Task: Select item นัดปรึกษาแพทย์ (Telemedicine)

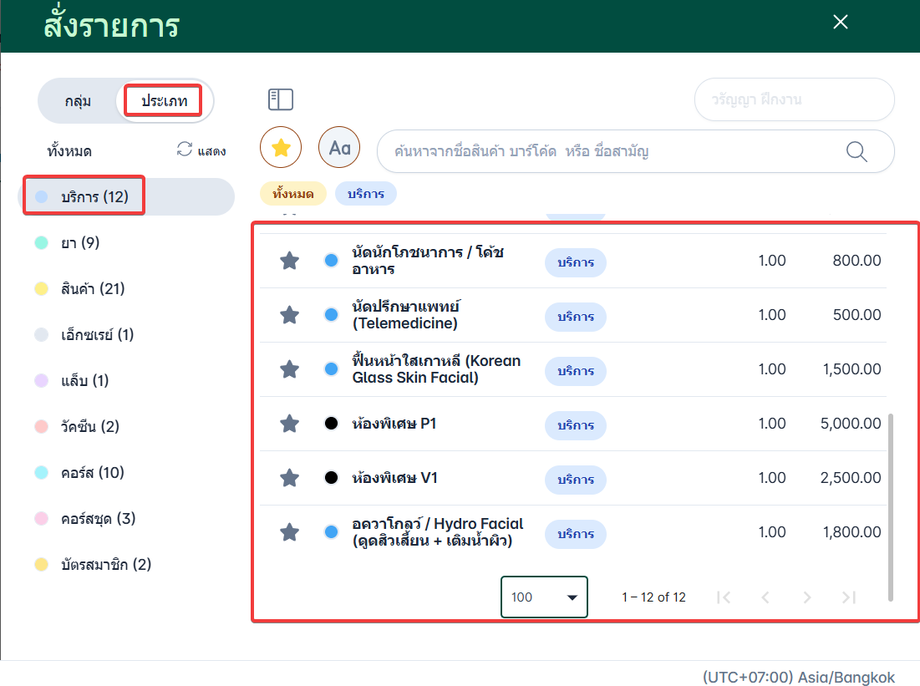Action: [405, 315]
